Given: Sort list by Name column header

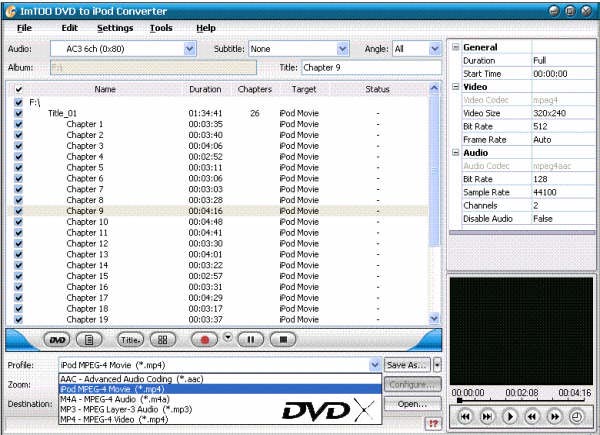Looking at the screenshot, I should (105, 90).
